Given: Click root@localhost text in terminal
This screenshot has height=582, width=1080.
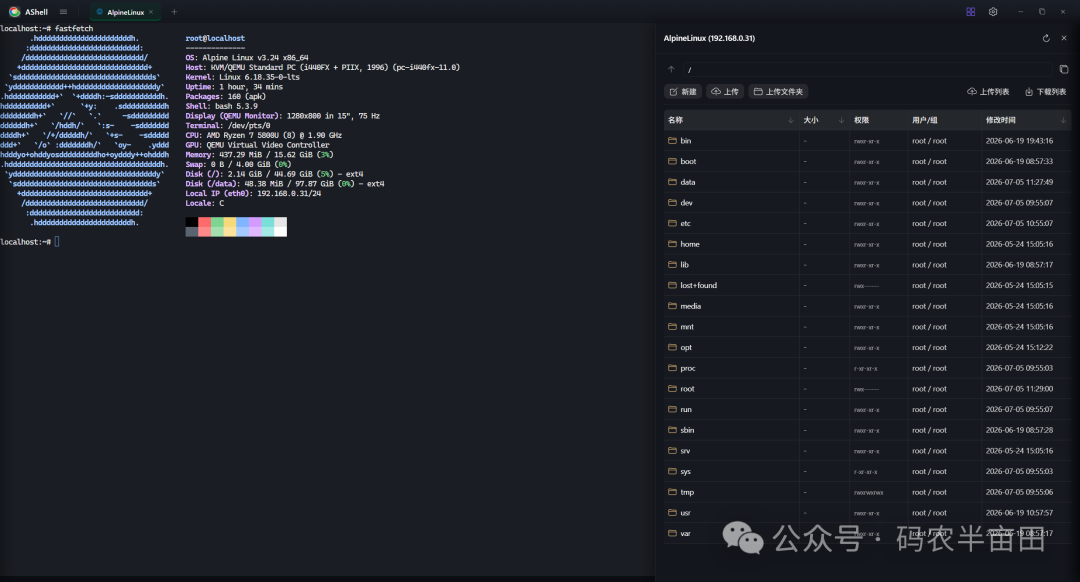Looking at the screenshot, I should [215, 39].
